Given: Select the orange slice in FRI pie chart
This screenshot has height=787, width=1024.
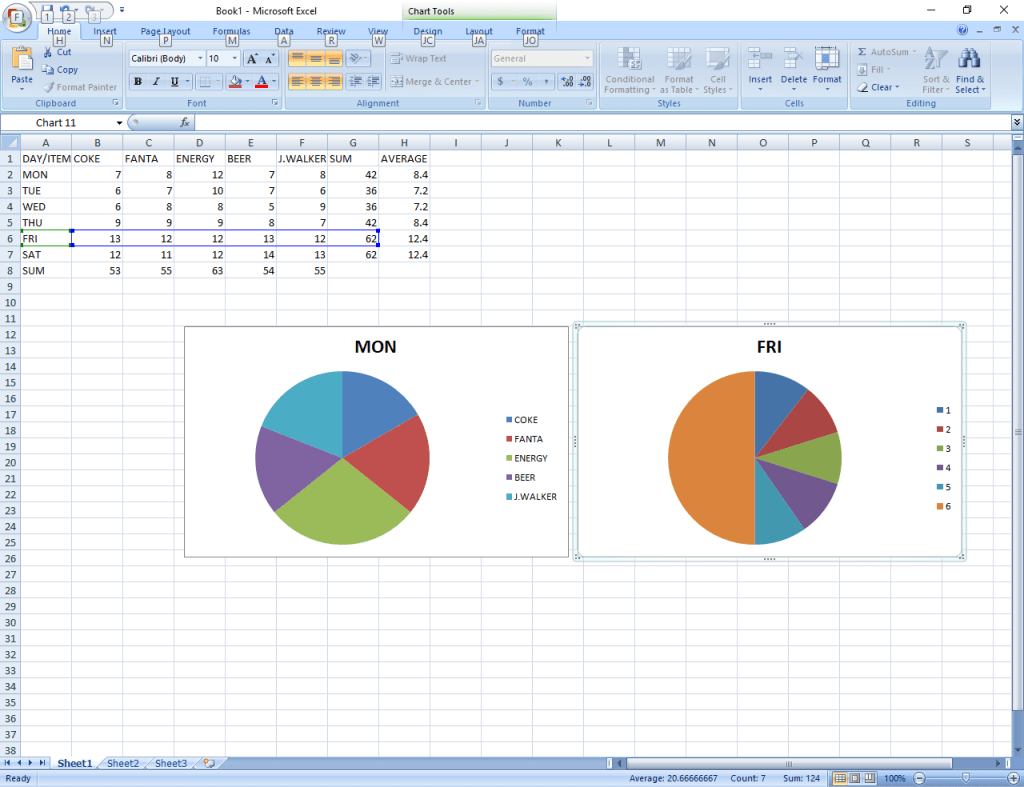Looking at the screenshot, I should tap(705, 458).
